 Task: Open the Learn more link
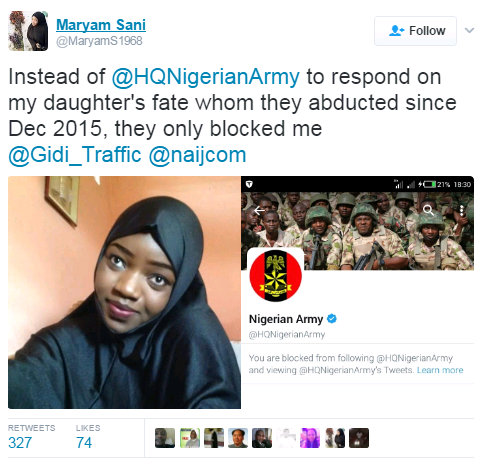coord(440,370)
